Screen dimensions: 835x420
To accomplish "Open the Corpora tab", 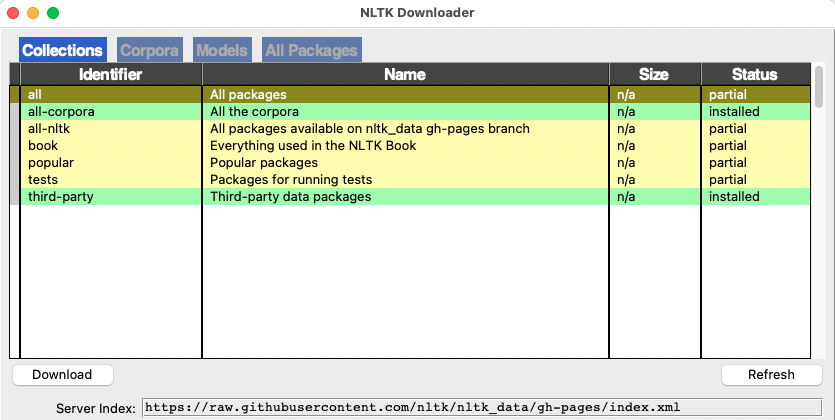I will [150, 50].
